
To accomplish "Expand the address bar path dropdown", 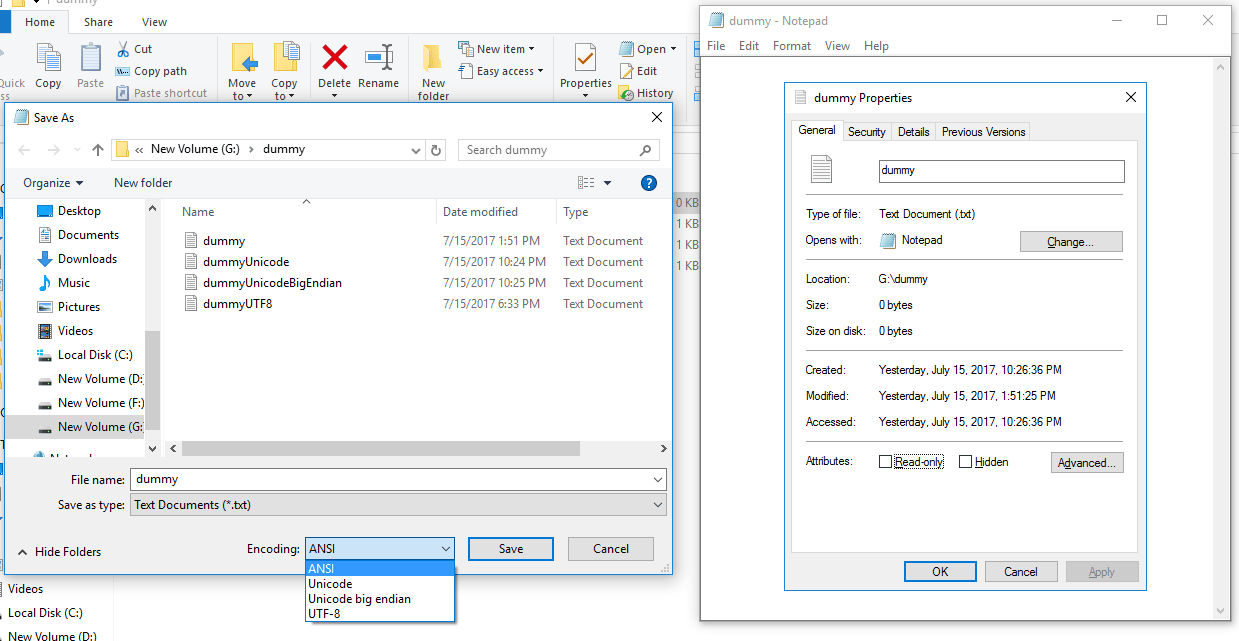I will (416, 150).
